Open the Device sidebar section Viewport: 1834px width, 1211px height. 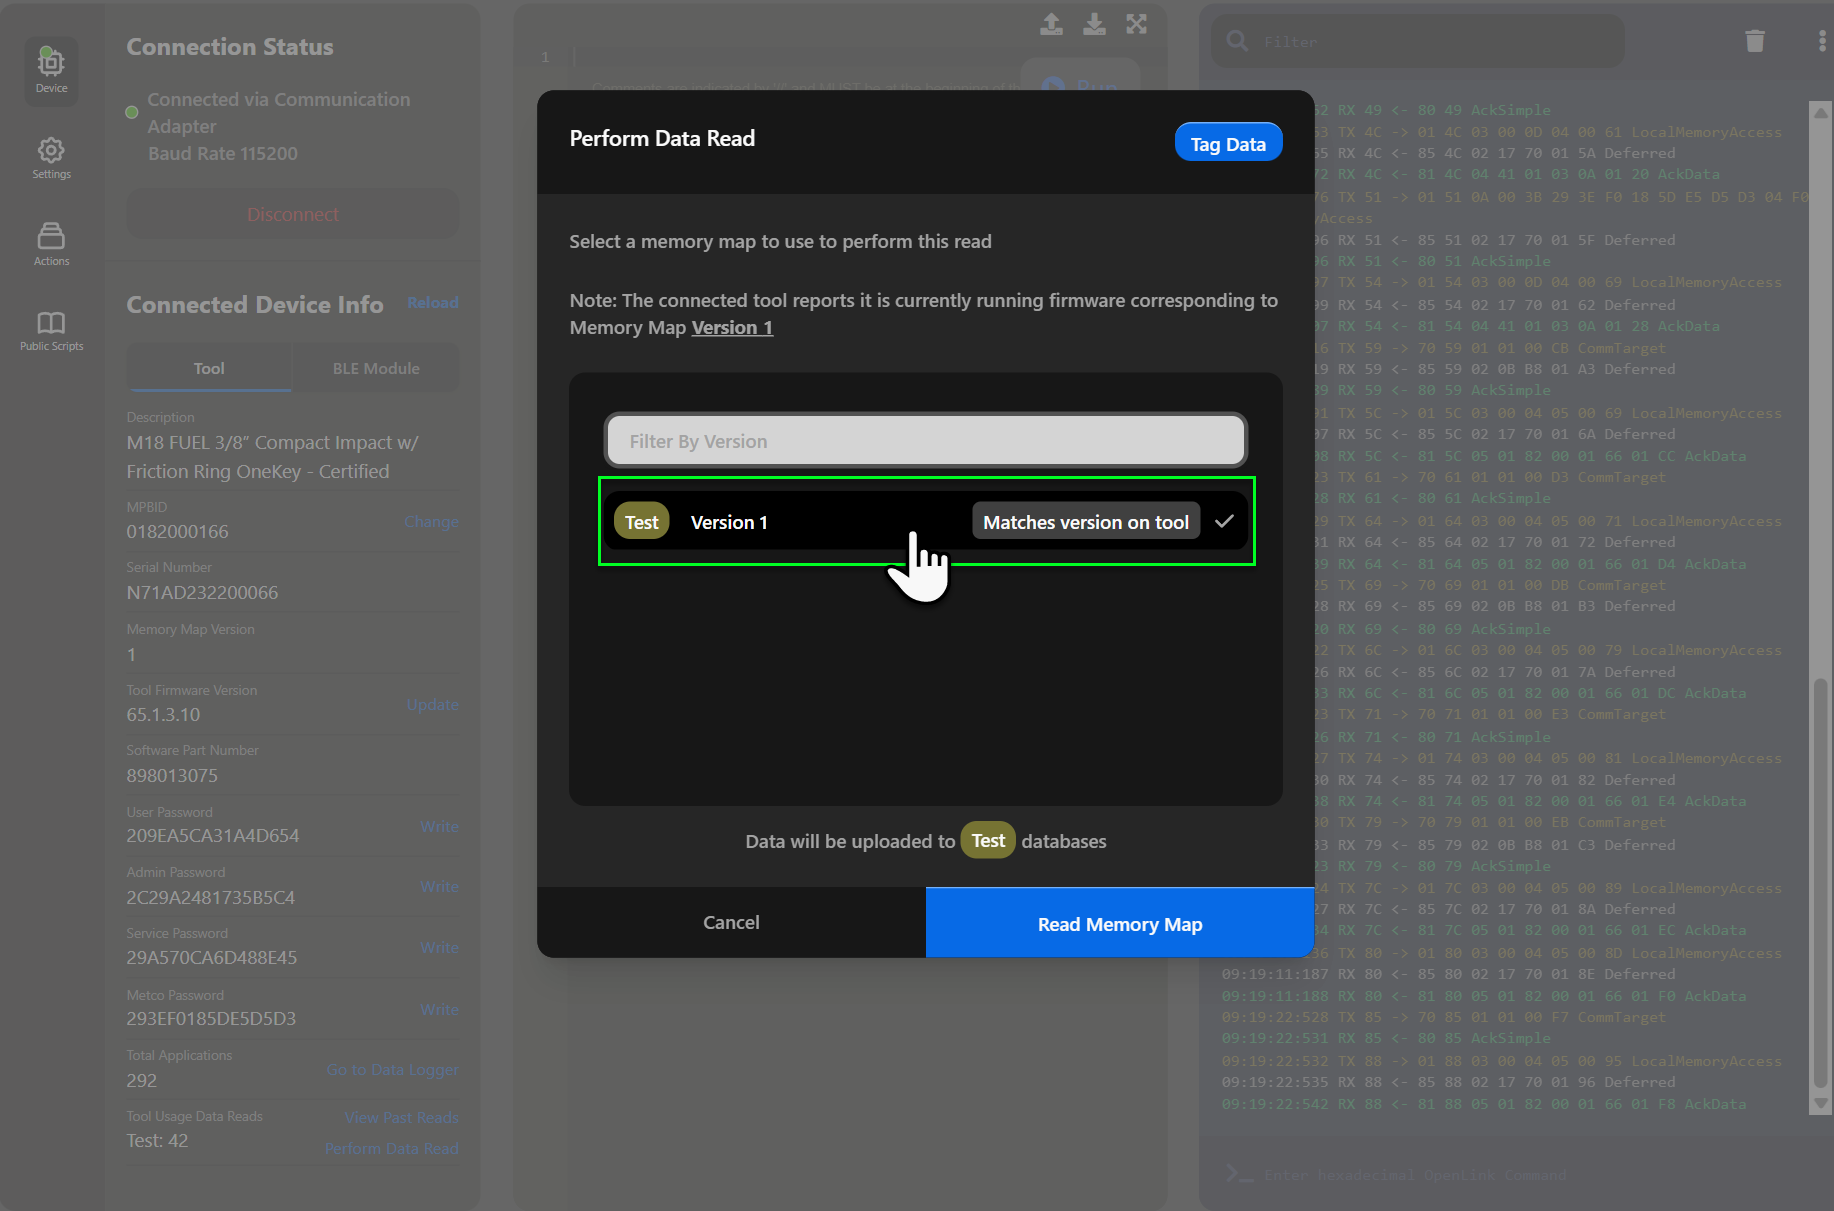tap(51, 70)
